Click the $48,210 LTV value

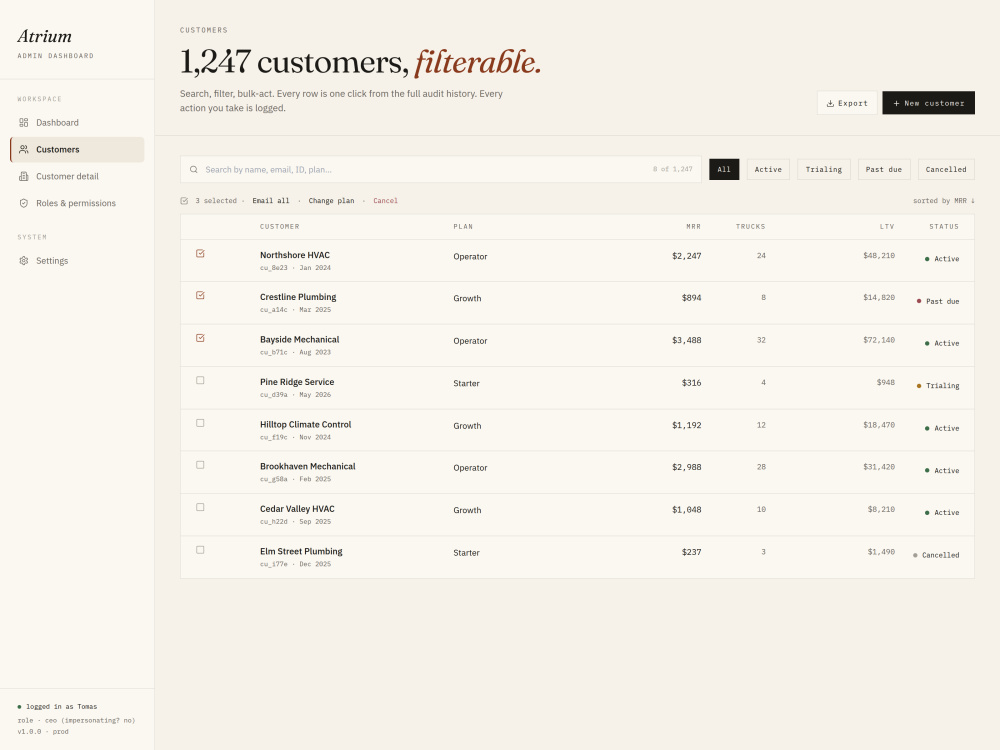(x=879, y=256)
